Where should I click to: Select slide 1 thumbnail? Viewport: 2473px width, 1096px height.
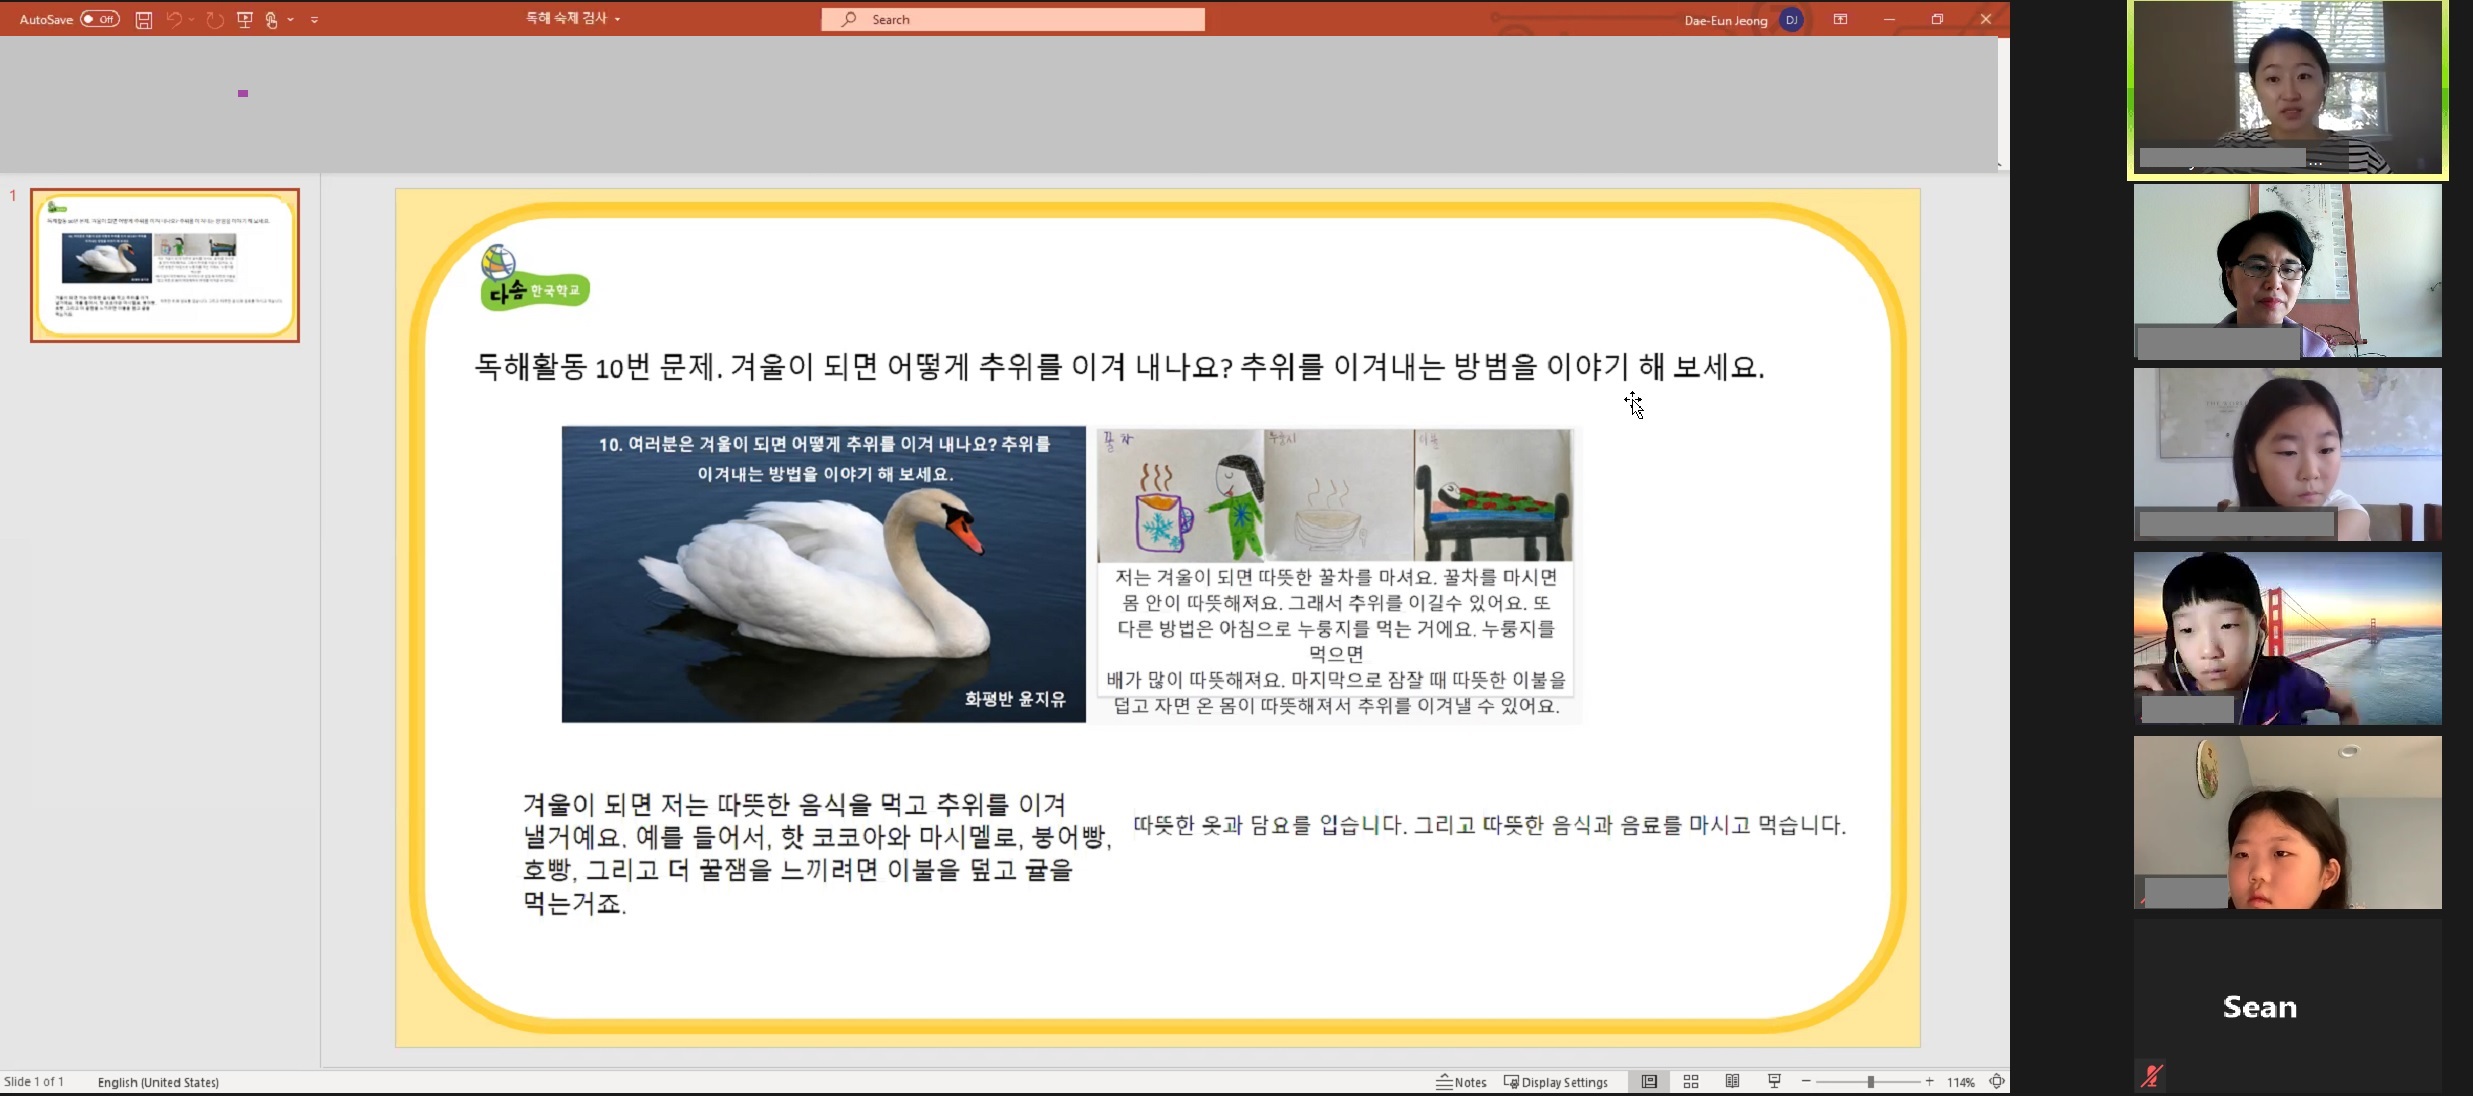[x=165, y=265]
